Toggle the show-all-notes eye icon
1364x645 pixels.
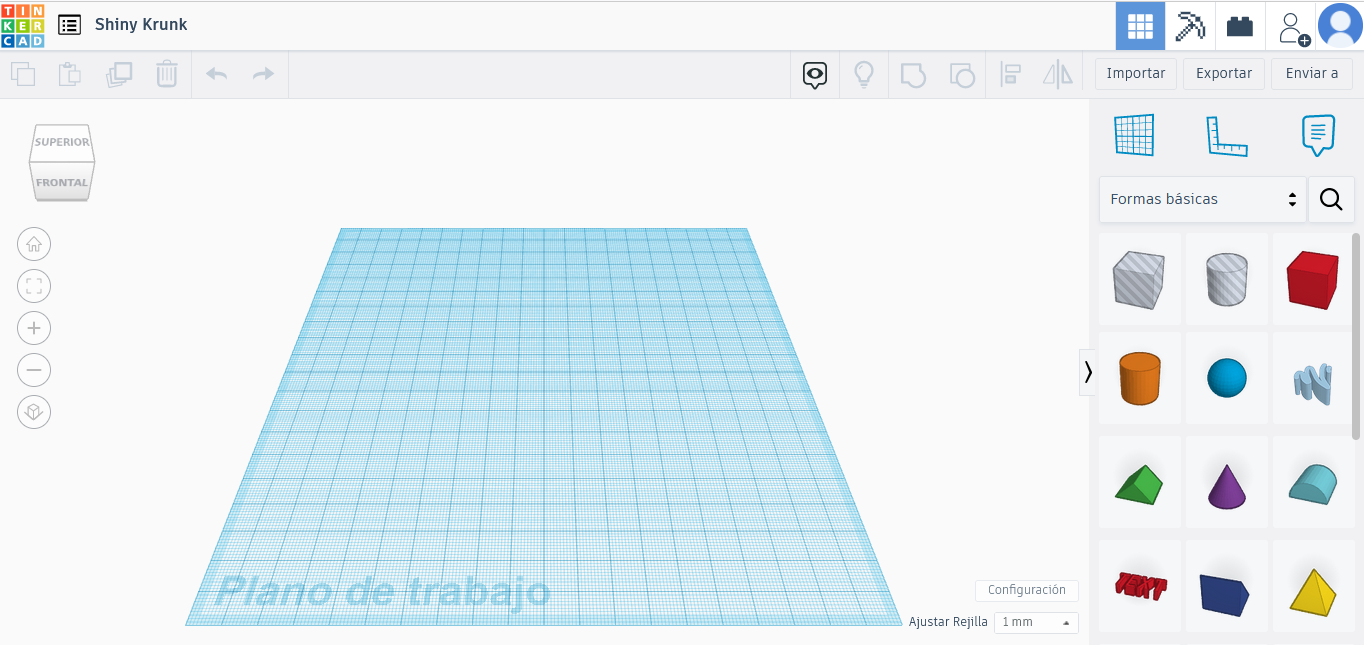[x=814, y=74]
